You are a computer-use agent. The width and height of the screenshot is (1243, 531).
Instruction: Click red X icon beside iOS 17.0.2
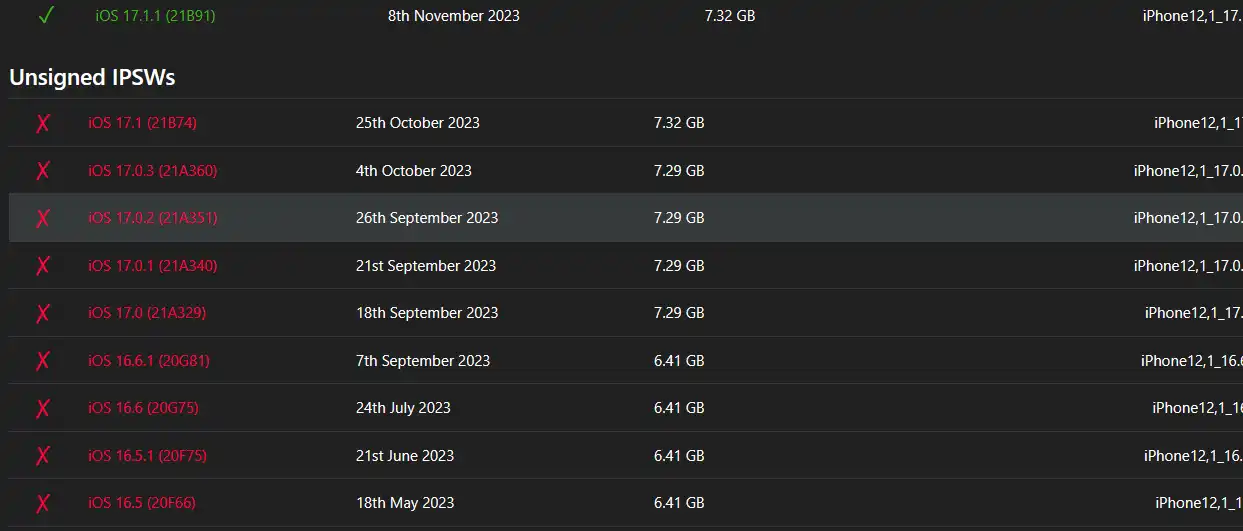point(43,218)
